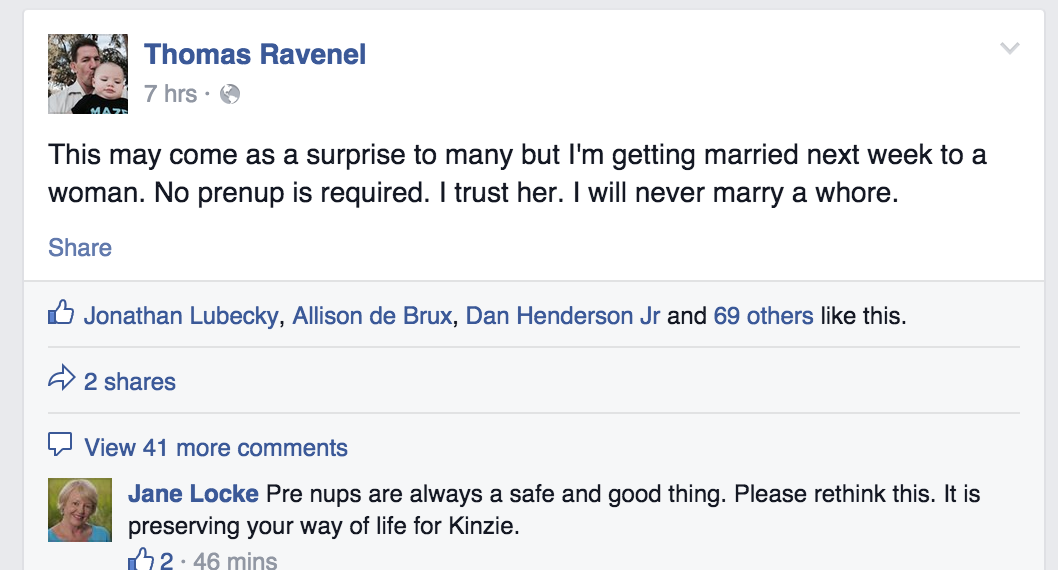Click the thumbs-up icon beside Jonathan Lubecky

[x=61, y=315]
